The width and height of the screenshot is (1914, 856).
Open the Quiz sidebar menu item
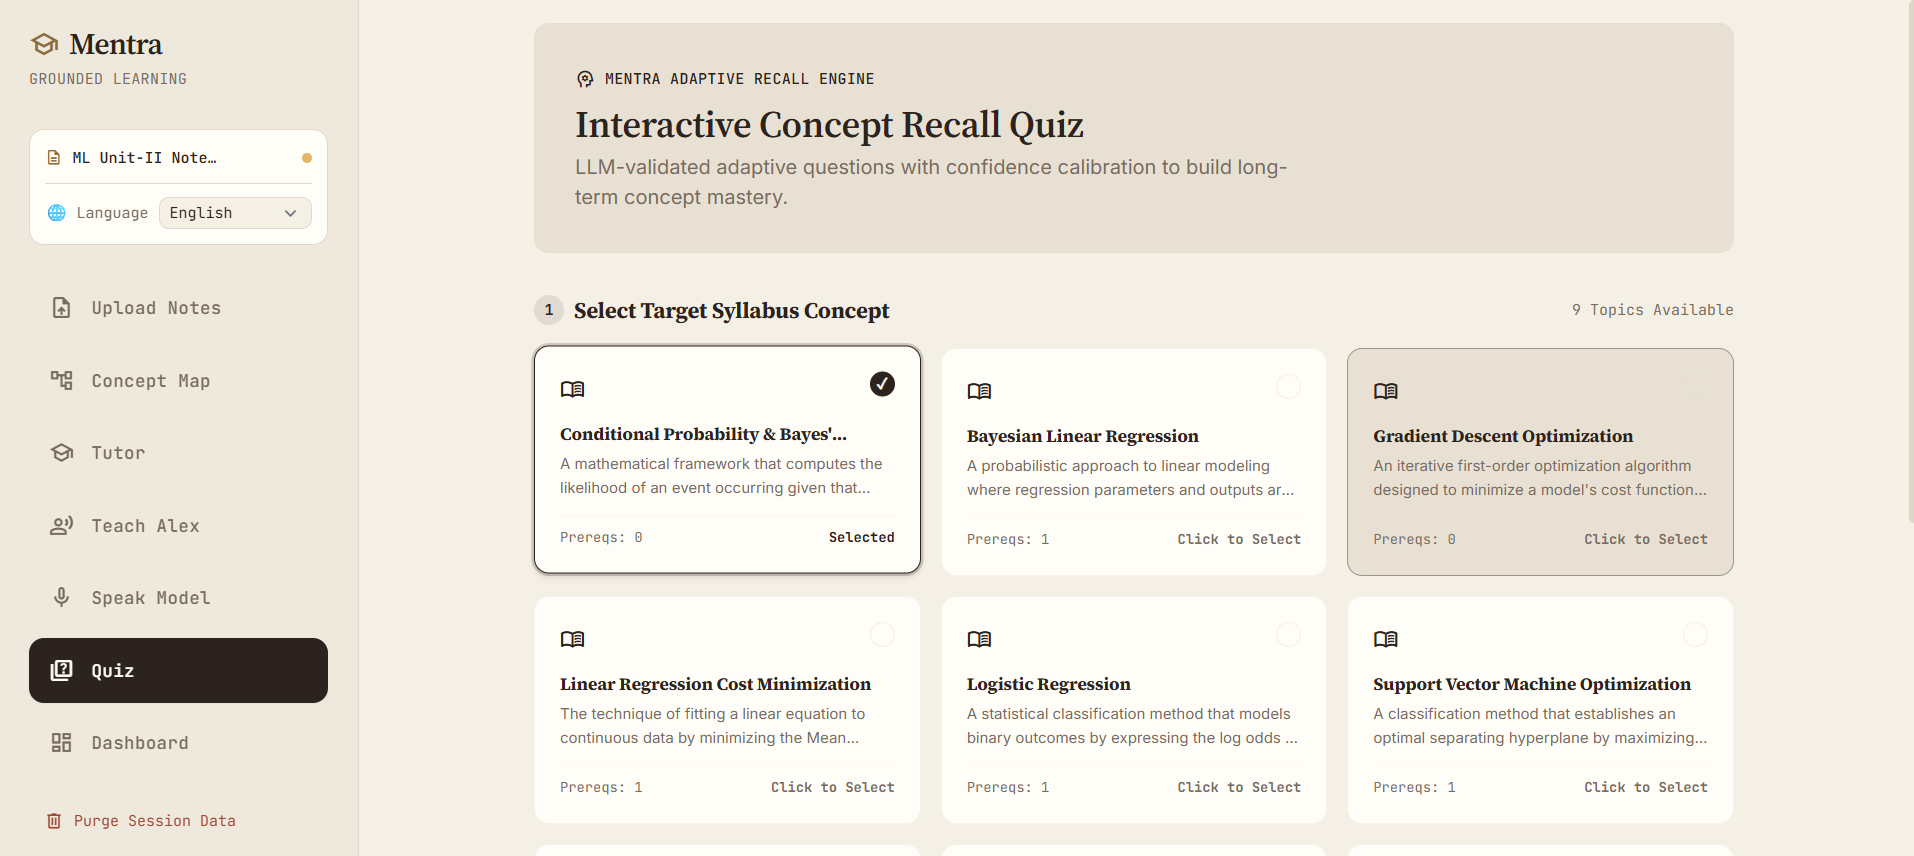click(x=178, y=670)
